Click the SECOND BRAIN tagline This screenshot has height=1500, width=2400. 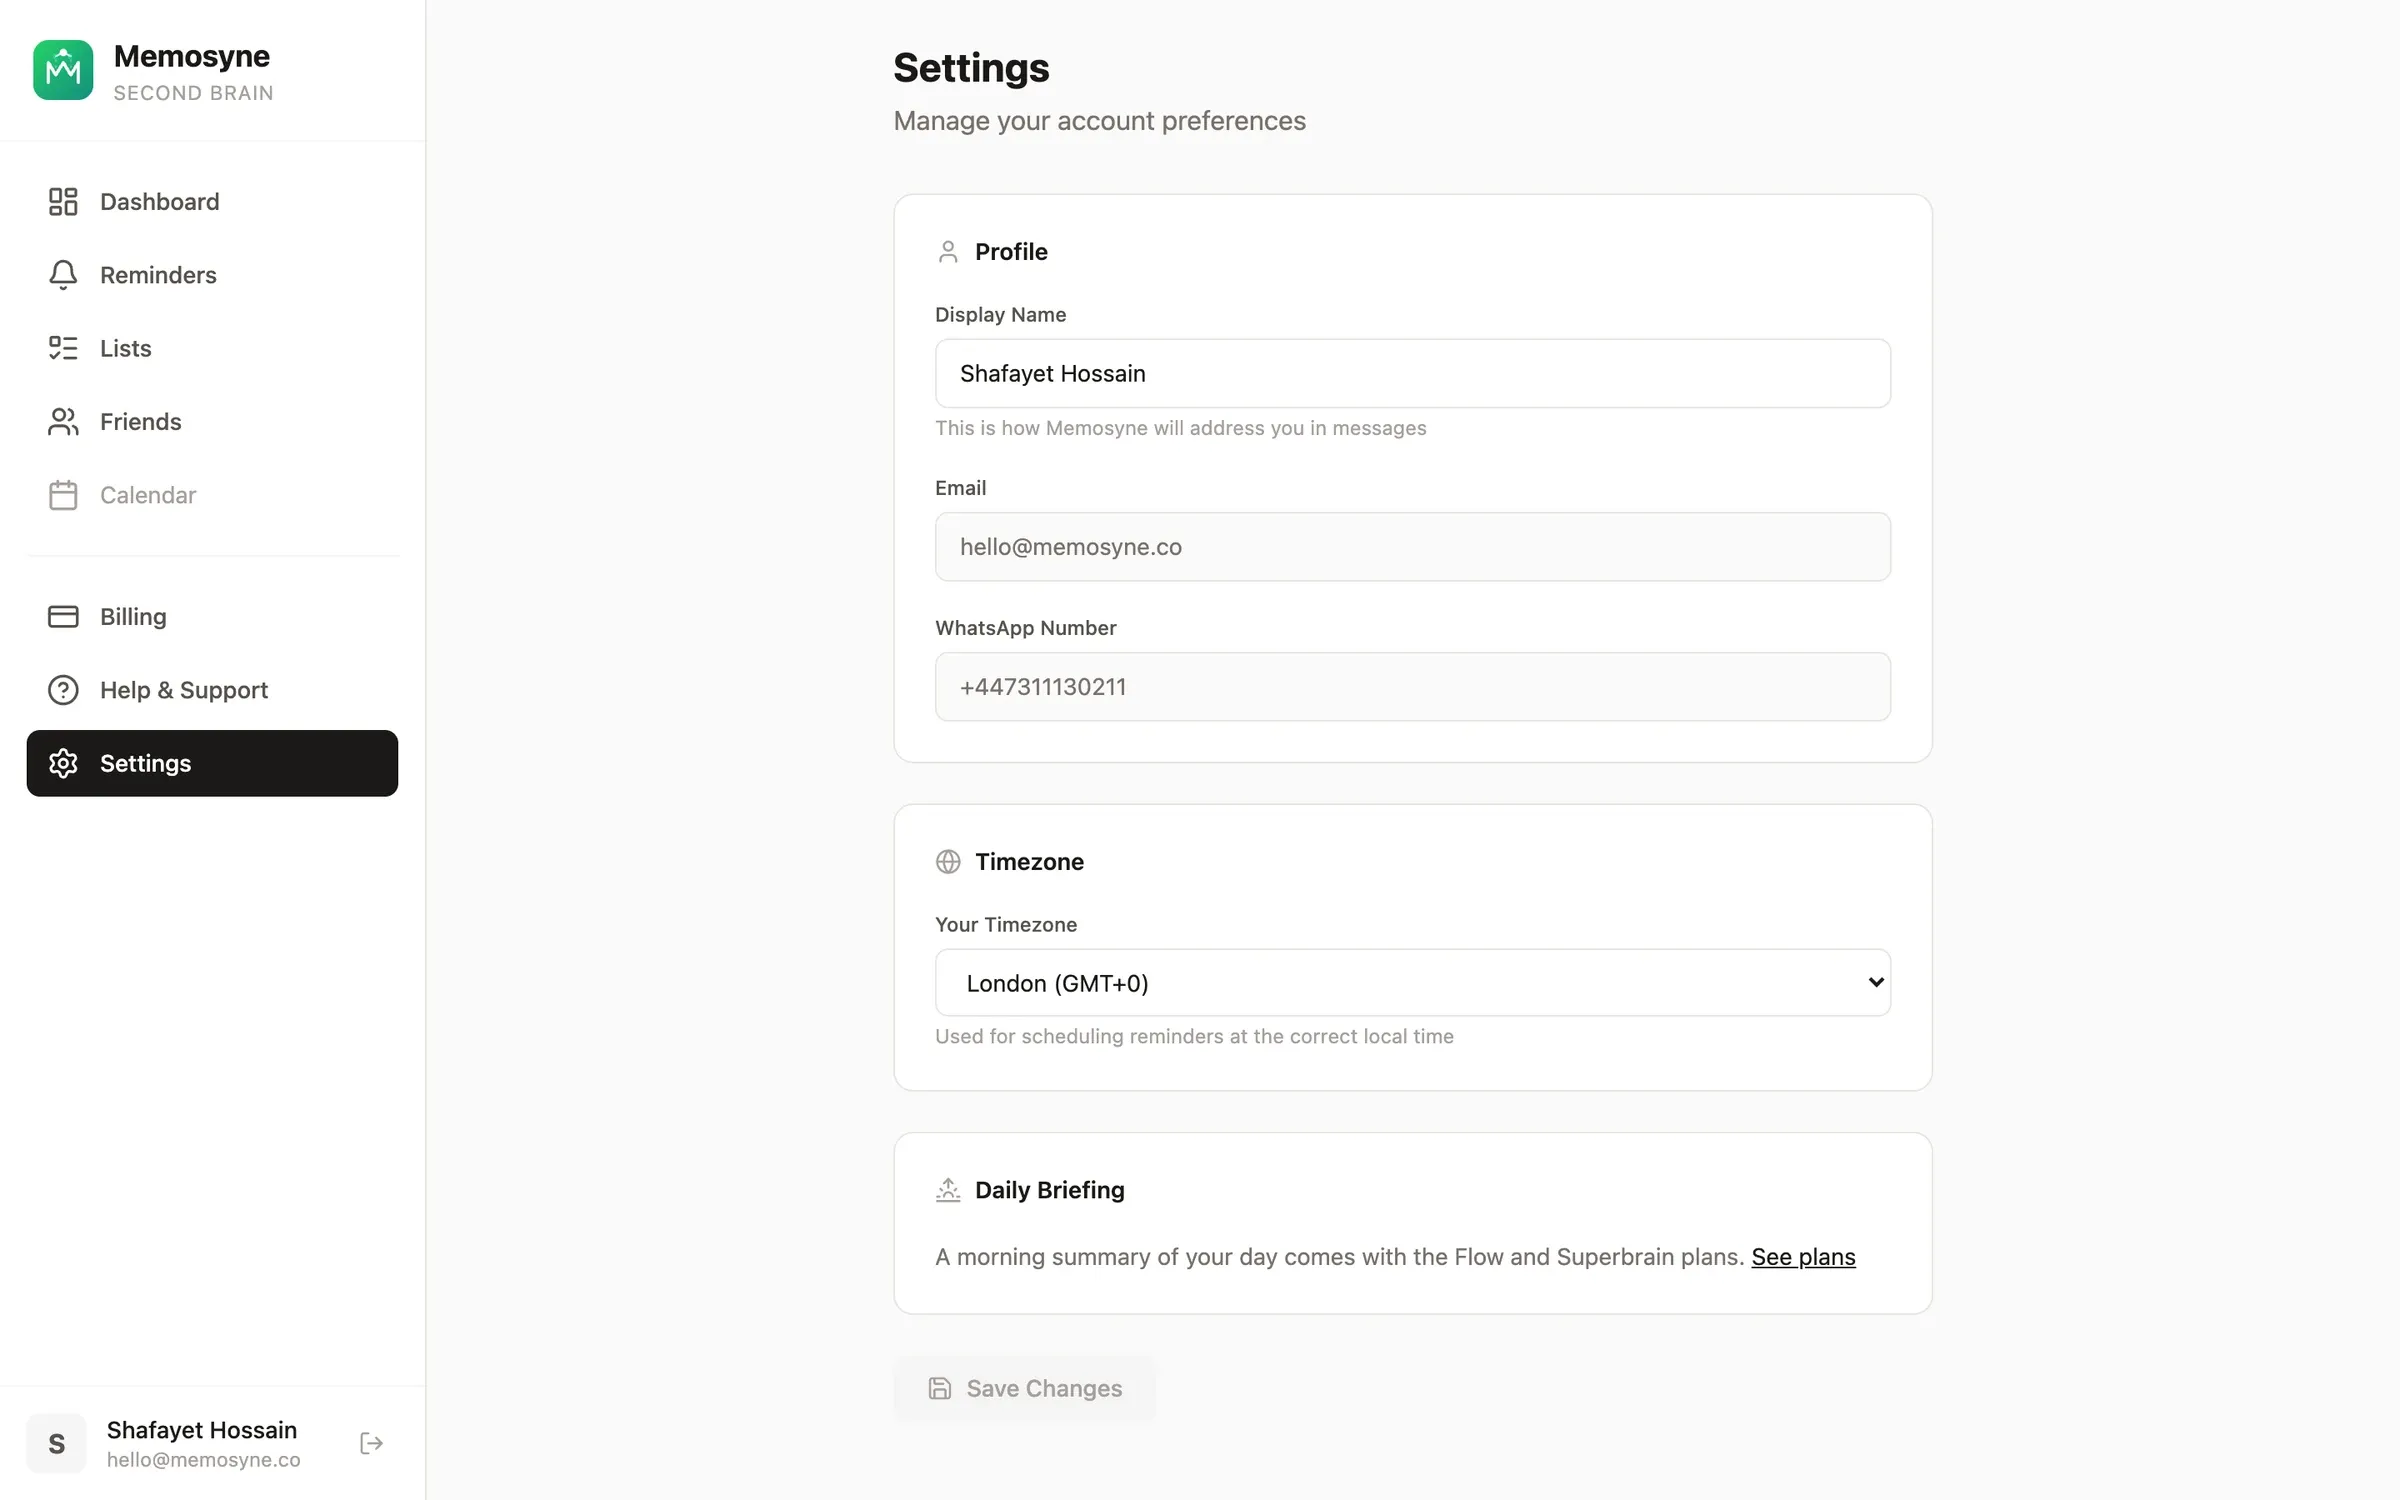[193, 93]
